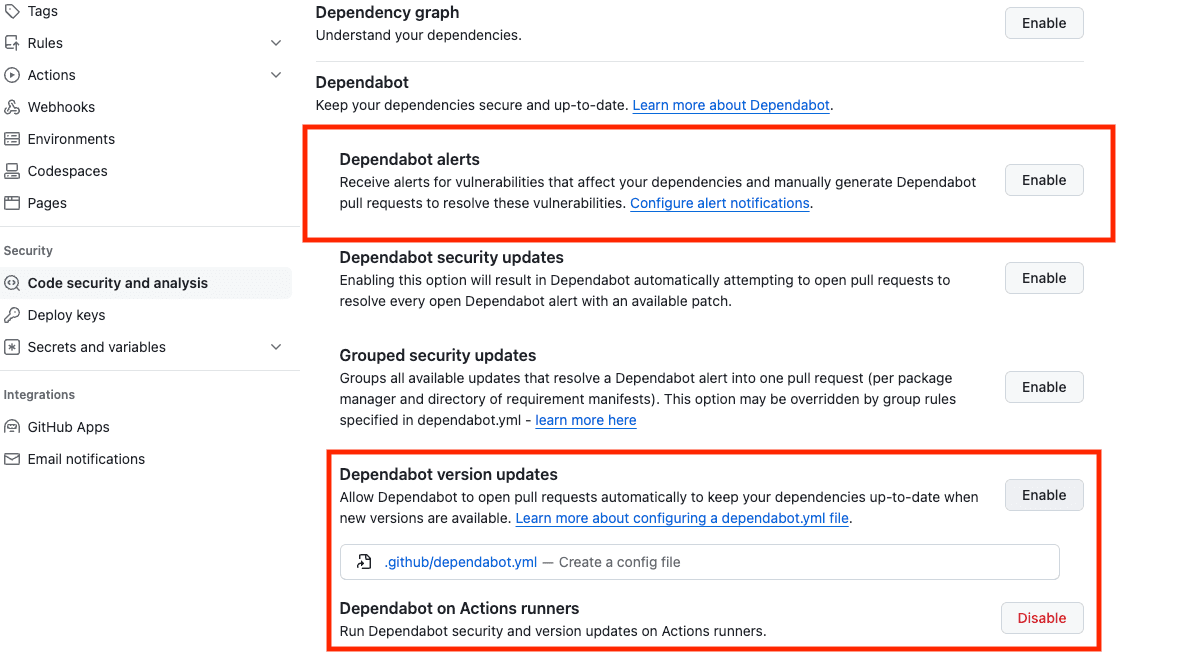
Task: Open Code security and analysis settings
Action: [x=118, y=283]
